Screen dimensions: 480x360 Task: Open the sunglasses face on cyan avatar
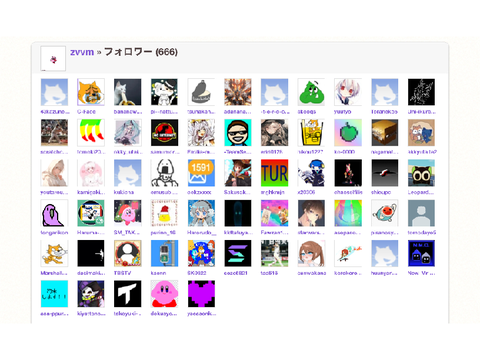pyautogui.click(x=238, y=133)
